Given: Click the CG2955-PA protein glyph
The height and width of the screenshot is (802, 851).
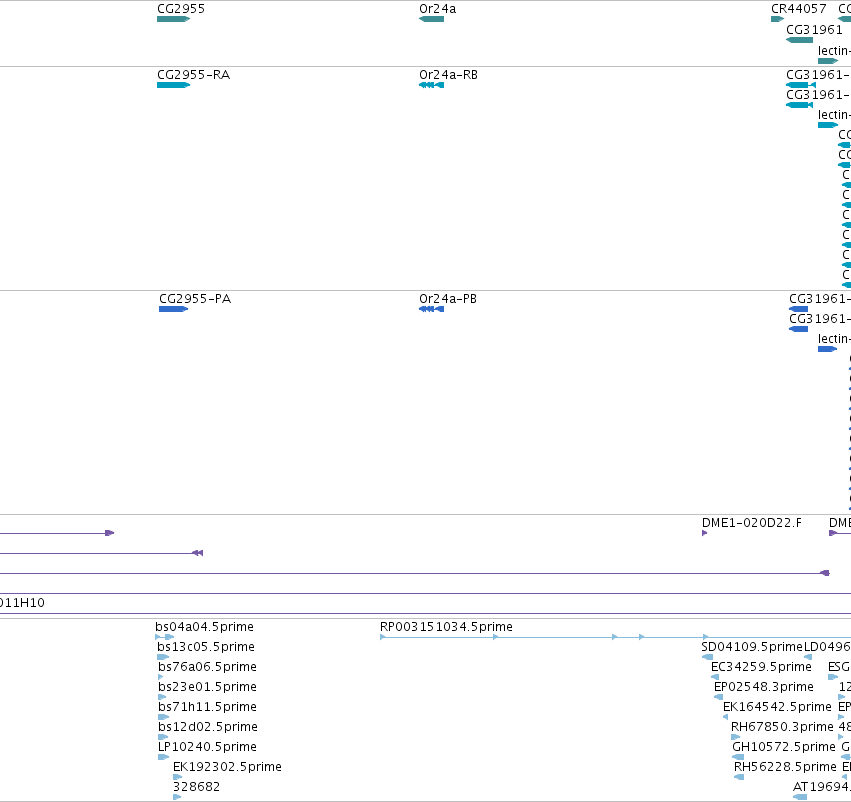Looking at the screenshot, I should (174, 309).
